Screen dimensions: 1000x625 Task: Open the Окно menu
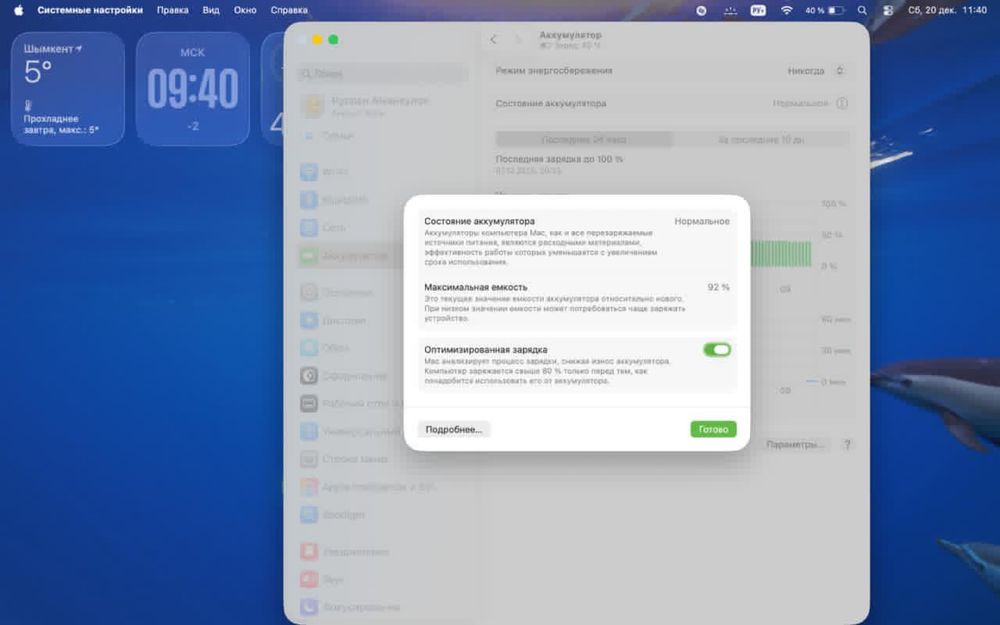pos(245,10)
